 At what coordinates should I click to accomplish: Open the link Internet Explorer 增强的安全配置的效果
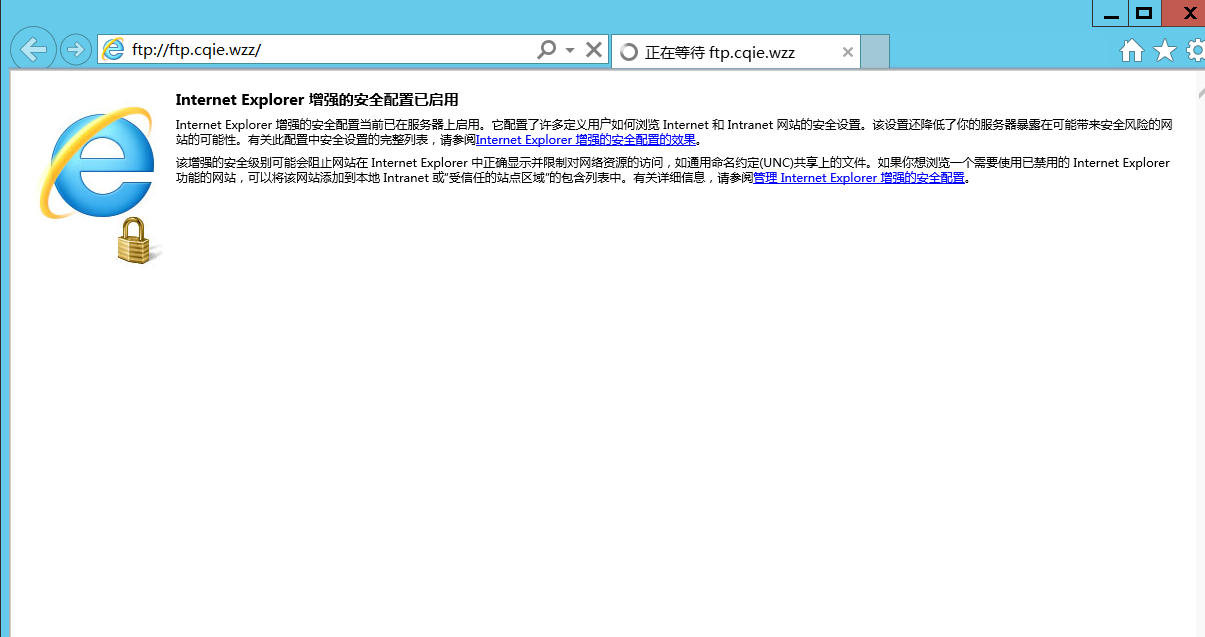coord(586,140)
